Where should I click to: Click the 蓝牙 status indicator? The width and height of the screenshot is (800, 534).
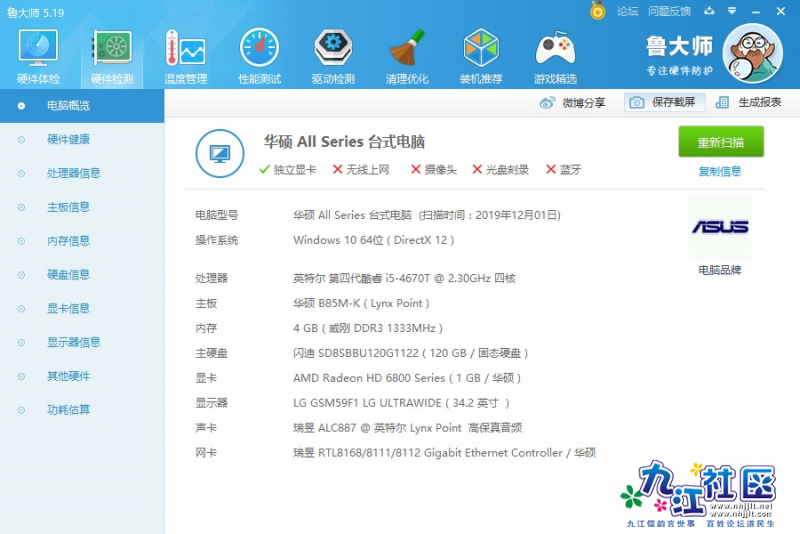(x=563, y=169)
